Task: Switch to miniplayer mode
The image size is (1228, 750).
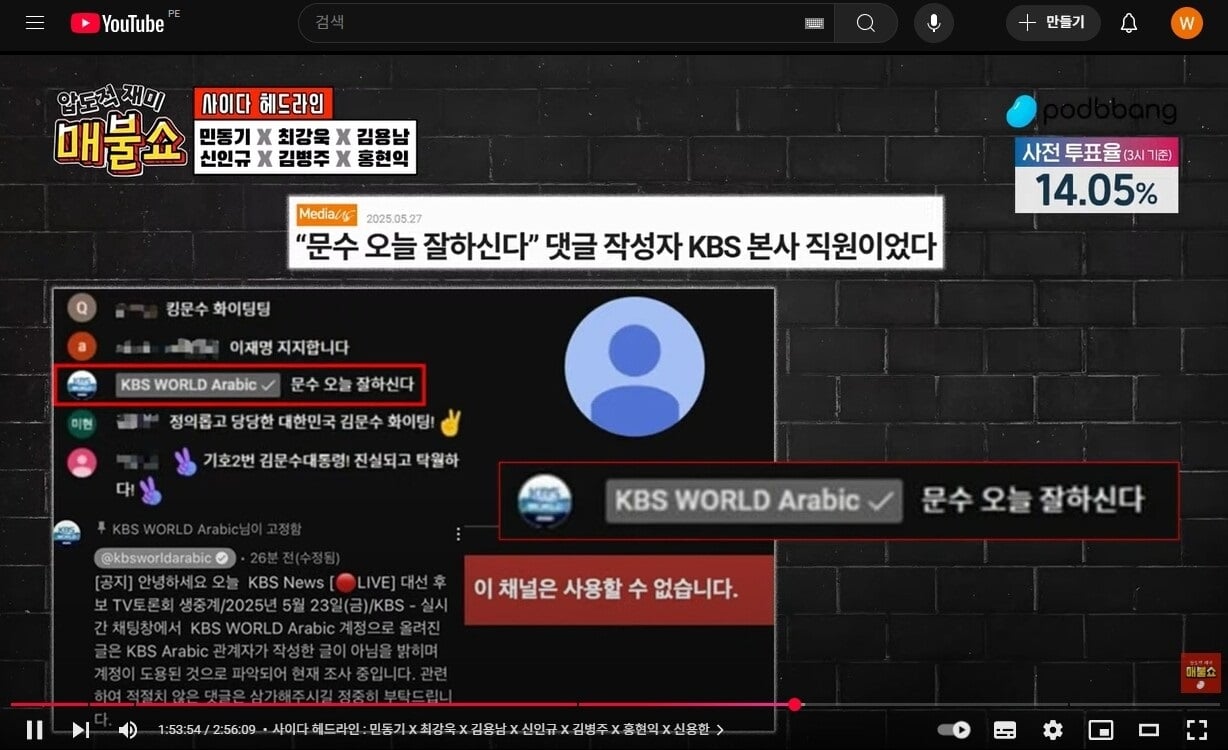Action: pyautogui.click(x=1101, y=730)
